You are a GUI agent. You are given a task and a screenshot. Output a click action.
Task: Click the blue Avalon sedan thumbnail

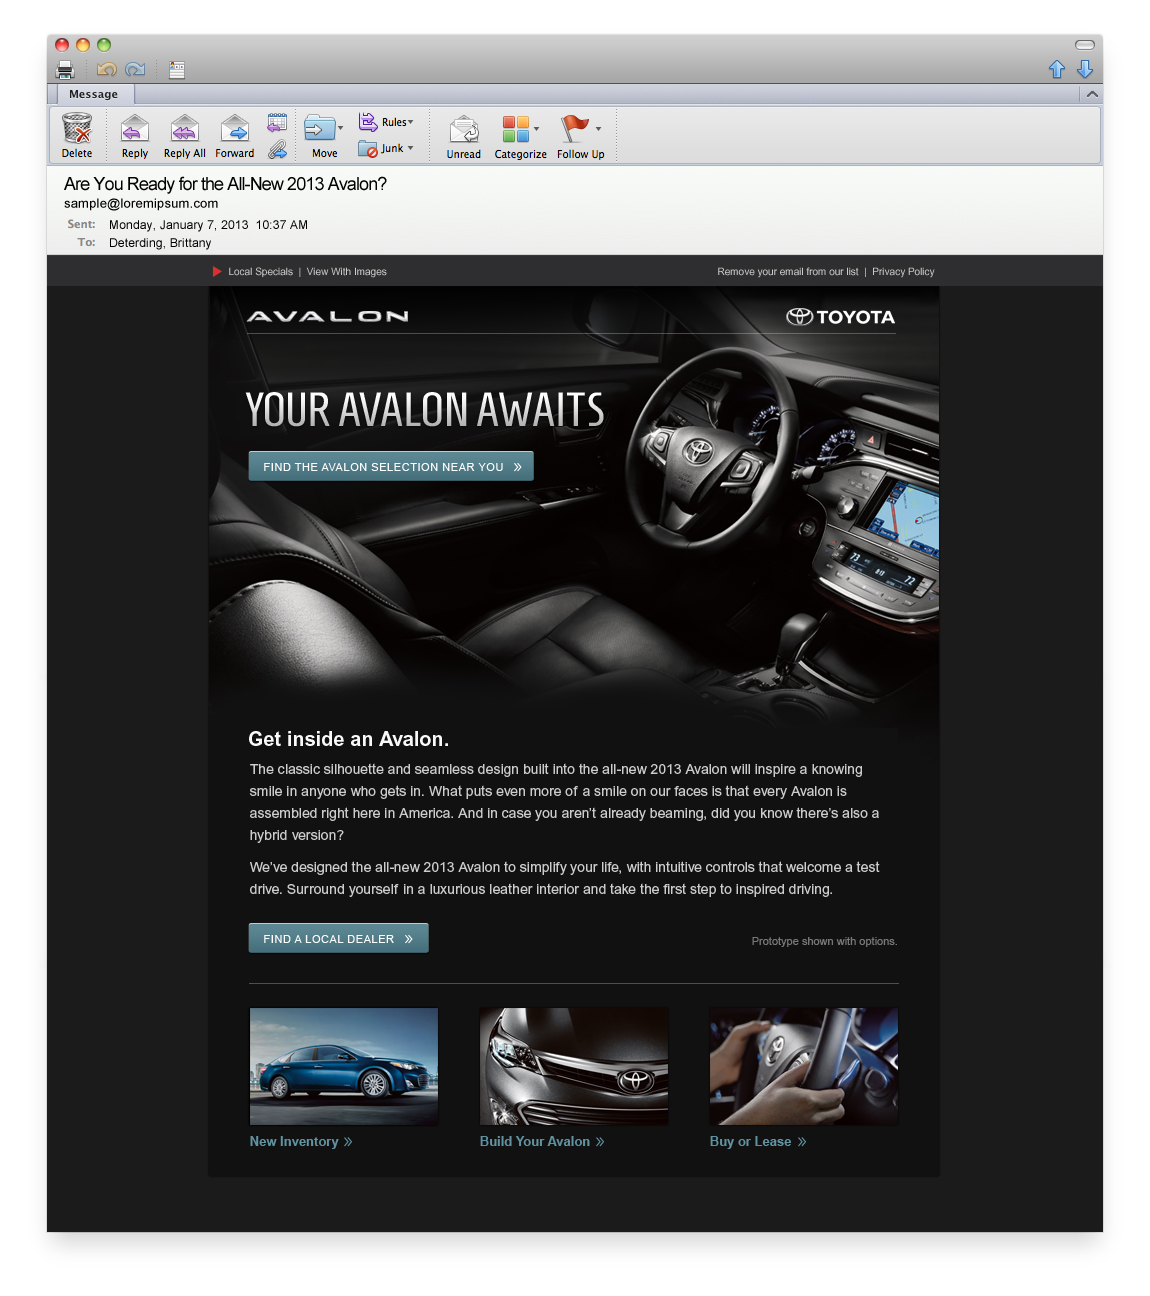343,1066
